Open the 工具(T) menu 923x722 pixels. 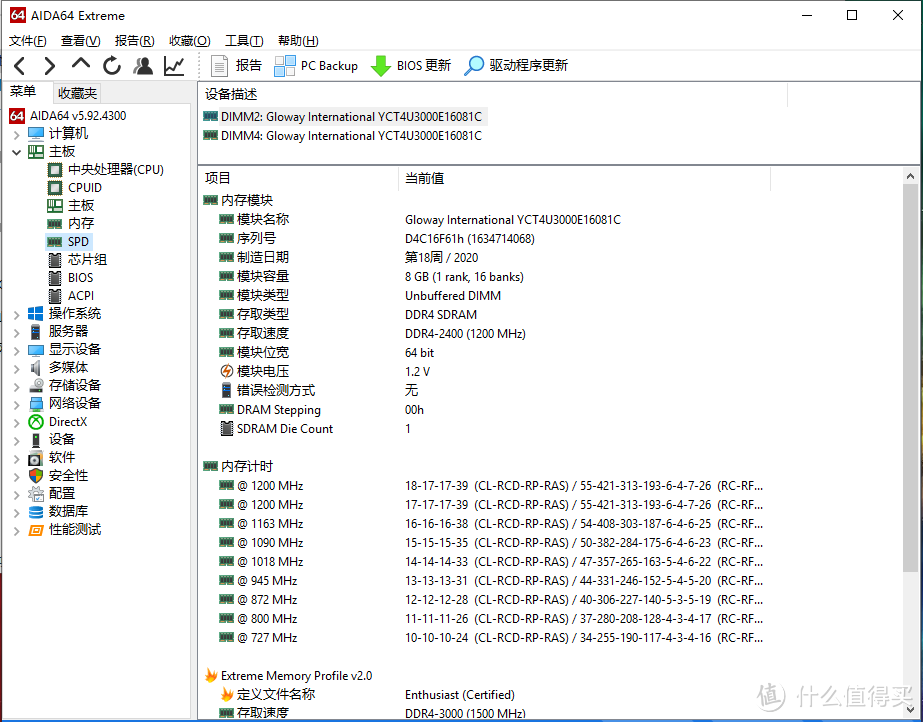pos(244,41)
